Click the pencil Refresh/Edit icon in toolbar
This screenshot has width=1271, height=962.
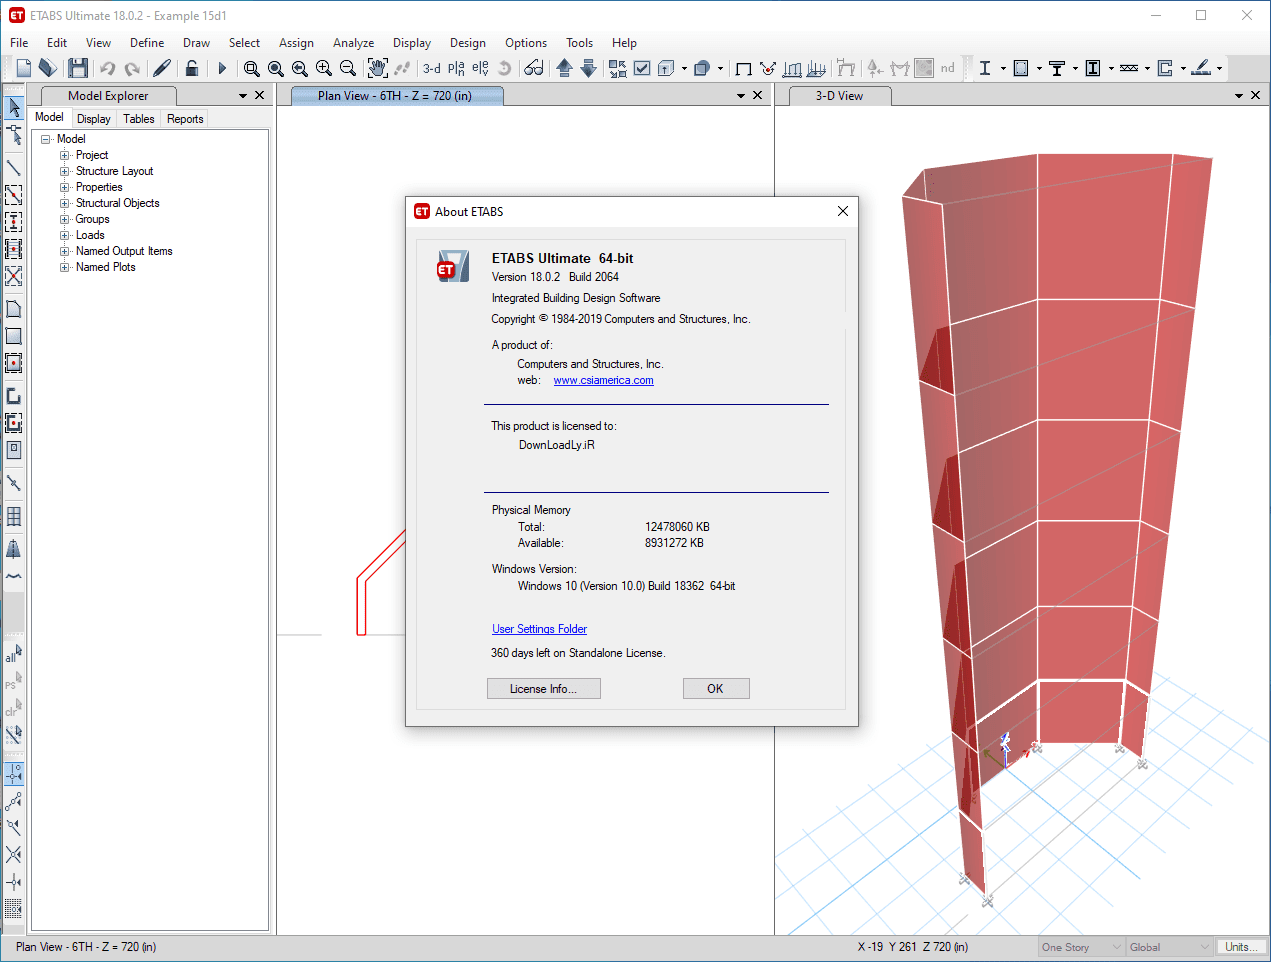pos(161,68)
